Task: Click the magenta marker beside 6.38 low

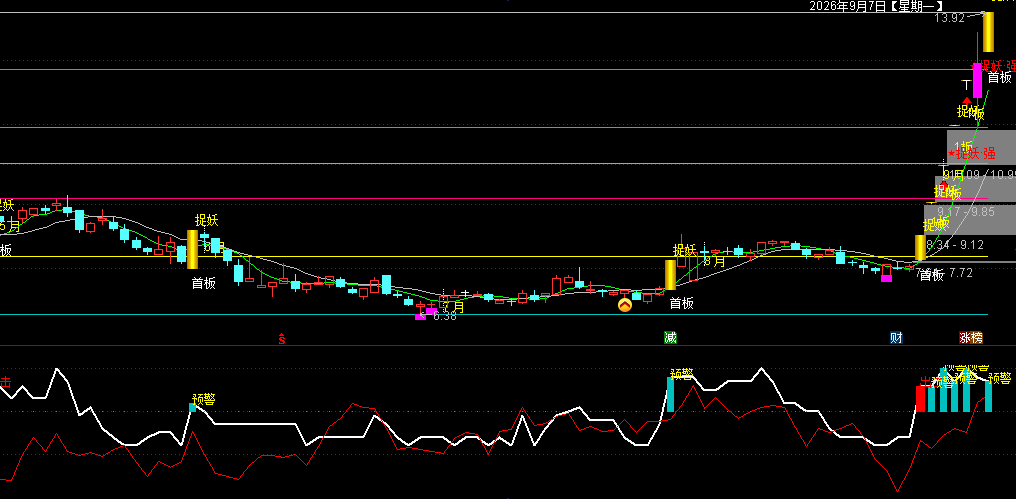Action: tap(420, 317)
